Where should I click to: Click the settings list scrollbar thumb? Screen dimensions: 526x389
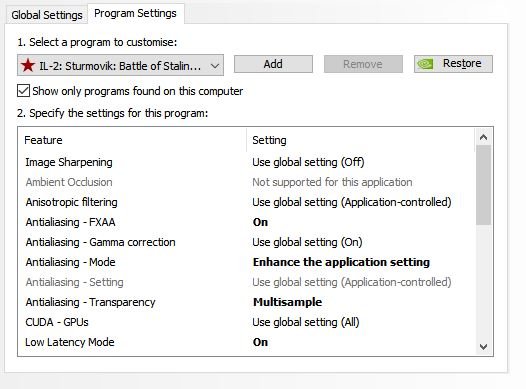(483, 185)
